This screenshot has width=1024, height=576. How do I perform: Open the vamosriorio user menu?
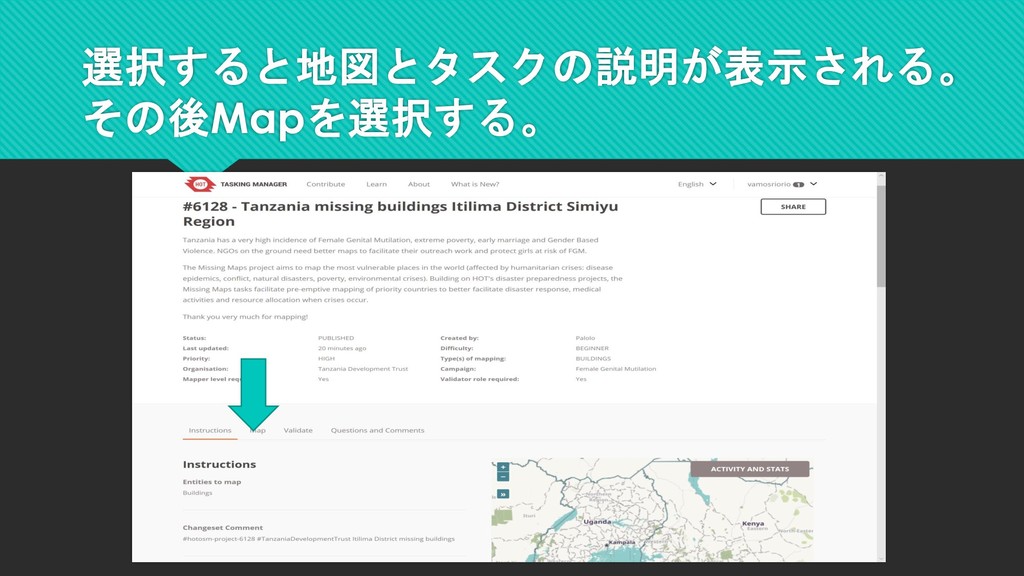[782, 184]
